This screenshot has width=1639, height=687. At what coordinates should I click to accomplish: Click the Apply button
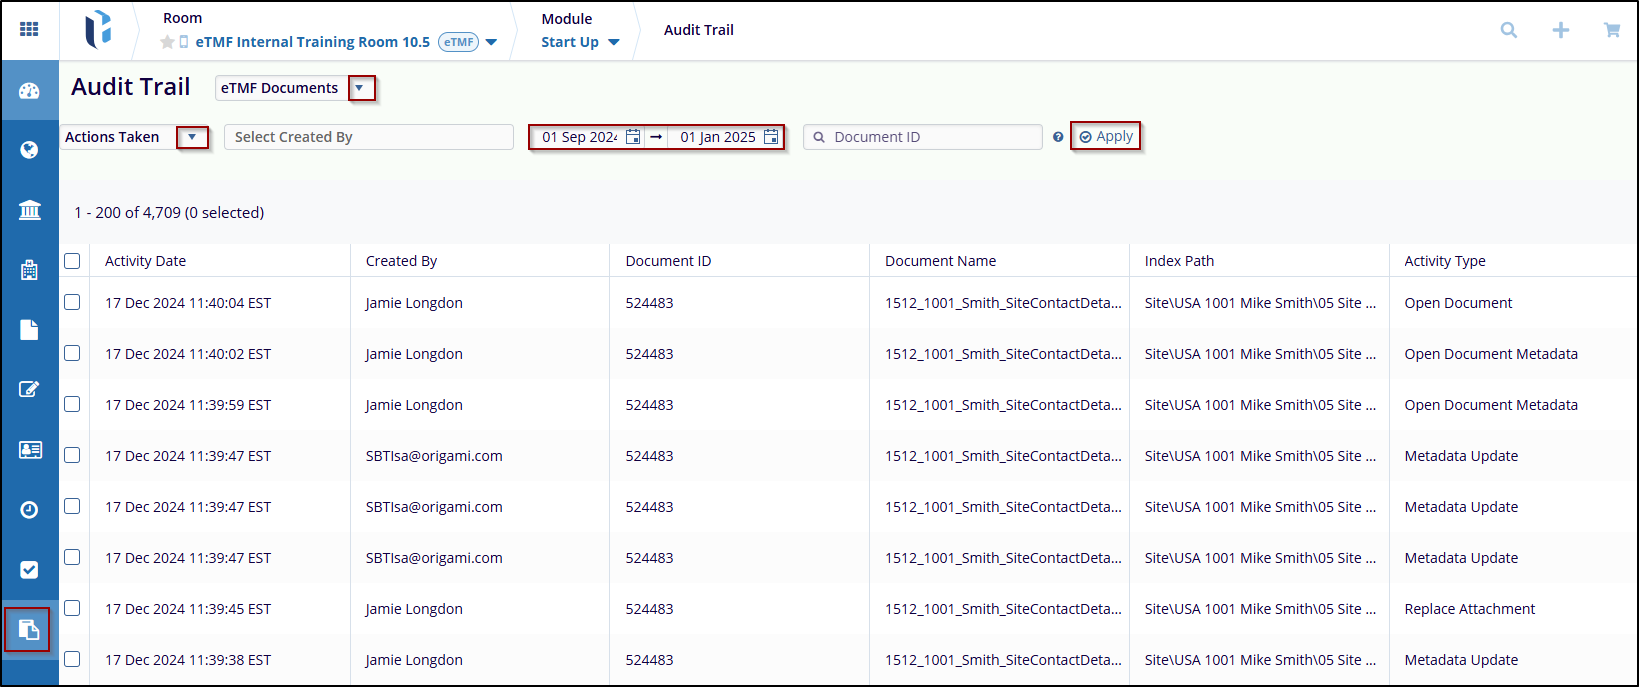(1105, 136)
